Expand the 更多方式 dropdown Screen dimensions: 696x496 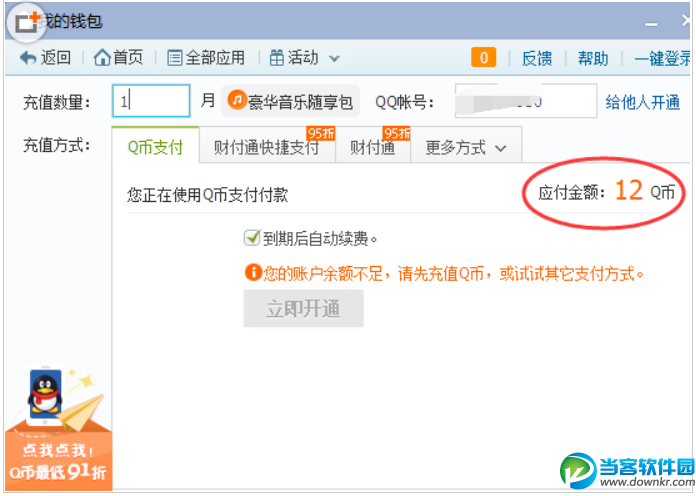tap(466, 147)
